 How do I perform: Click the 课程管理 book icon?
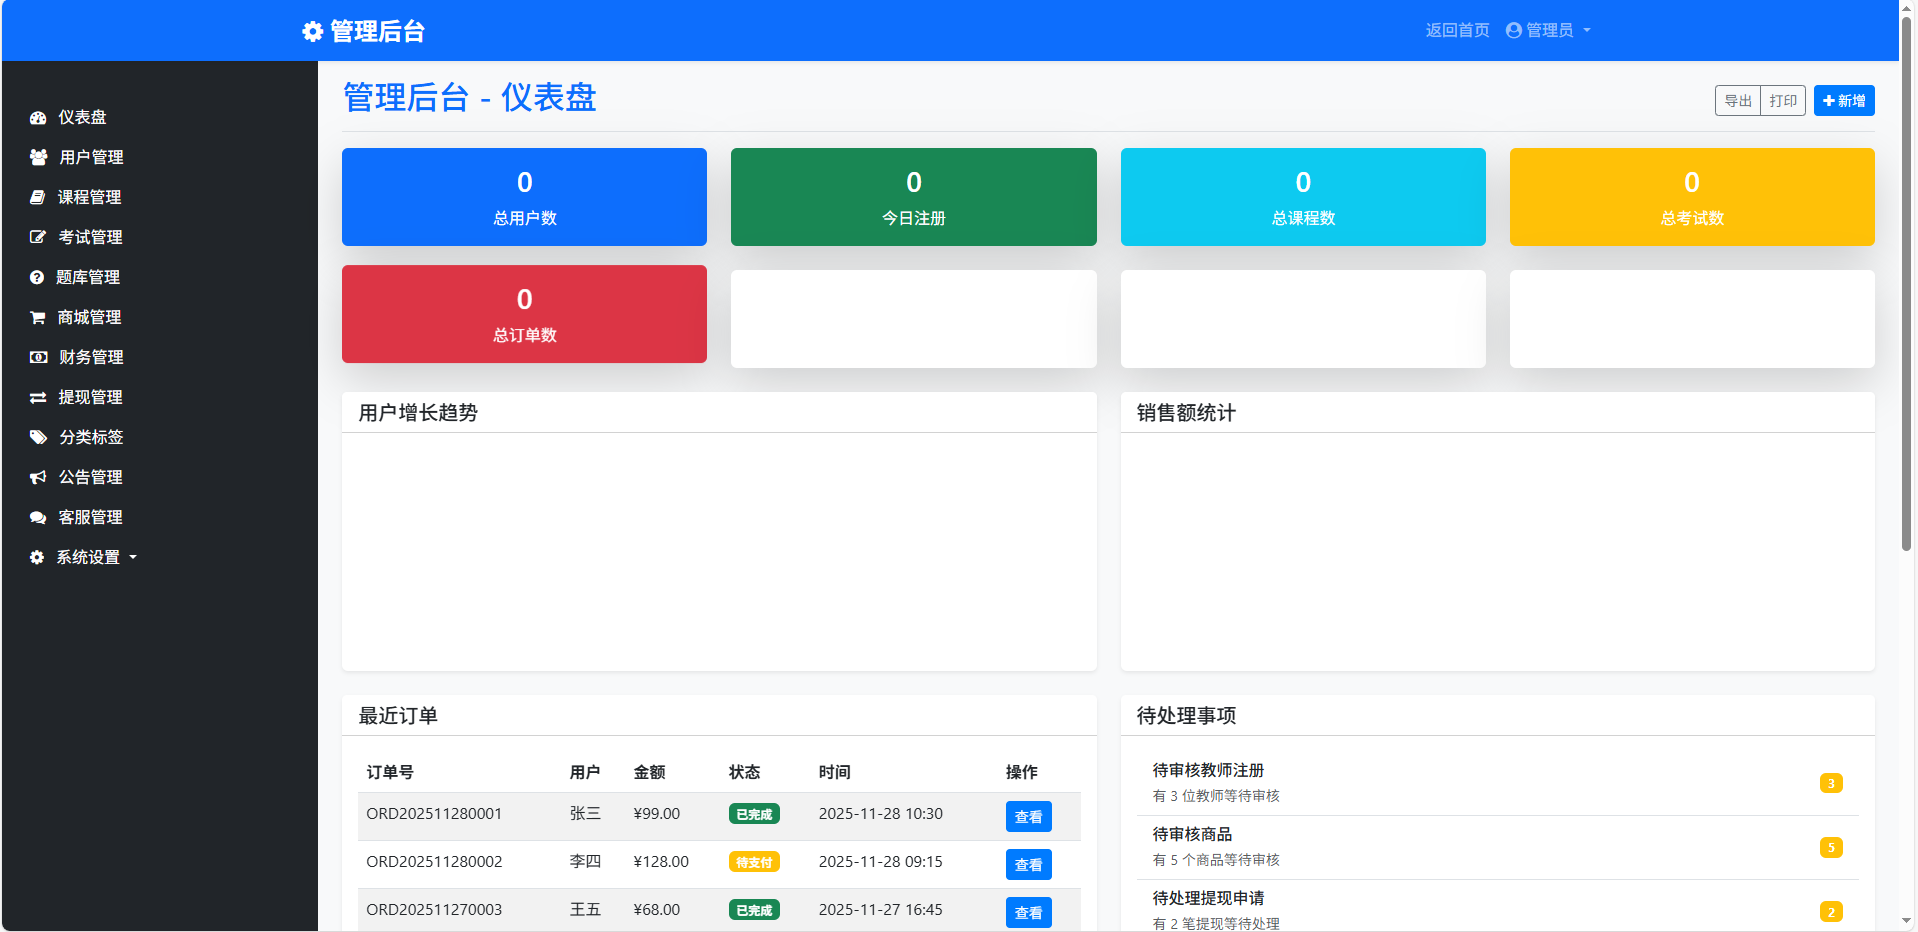coord(37,197)
